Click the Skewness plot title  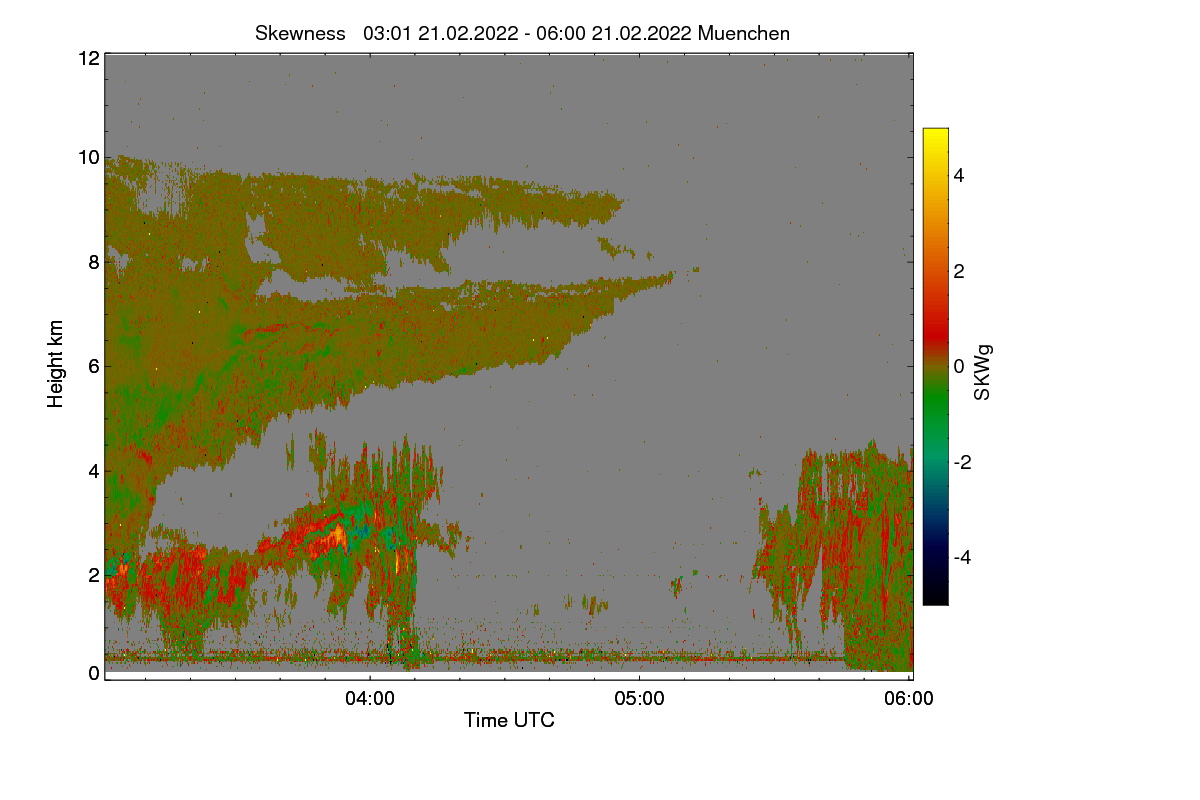(522, 33)
